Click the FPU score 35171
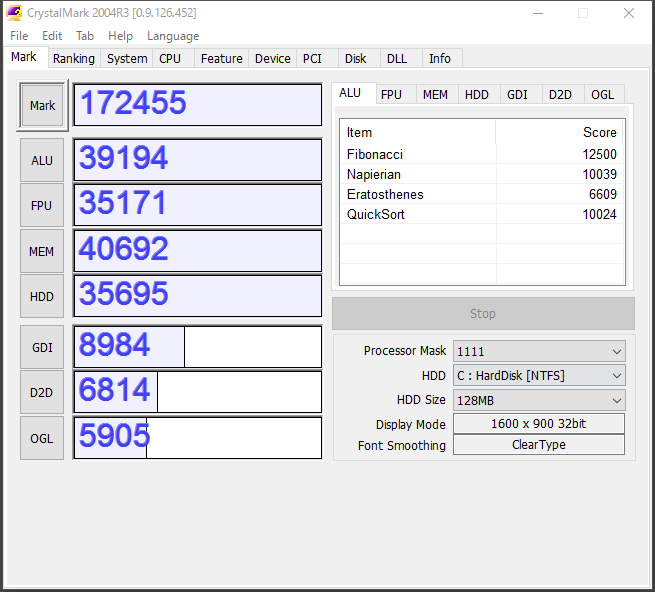The height and width of the screenshot is (592, 655). click(198, 205)
